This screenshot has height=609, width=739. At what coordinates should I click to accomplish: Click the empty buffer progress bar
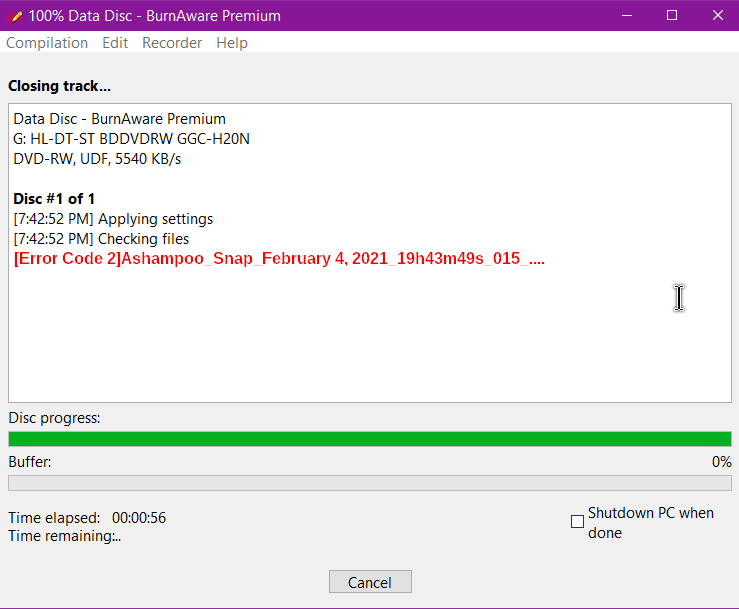pyautogui.click(x=370, y=483)
